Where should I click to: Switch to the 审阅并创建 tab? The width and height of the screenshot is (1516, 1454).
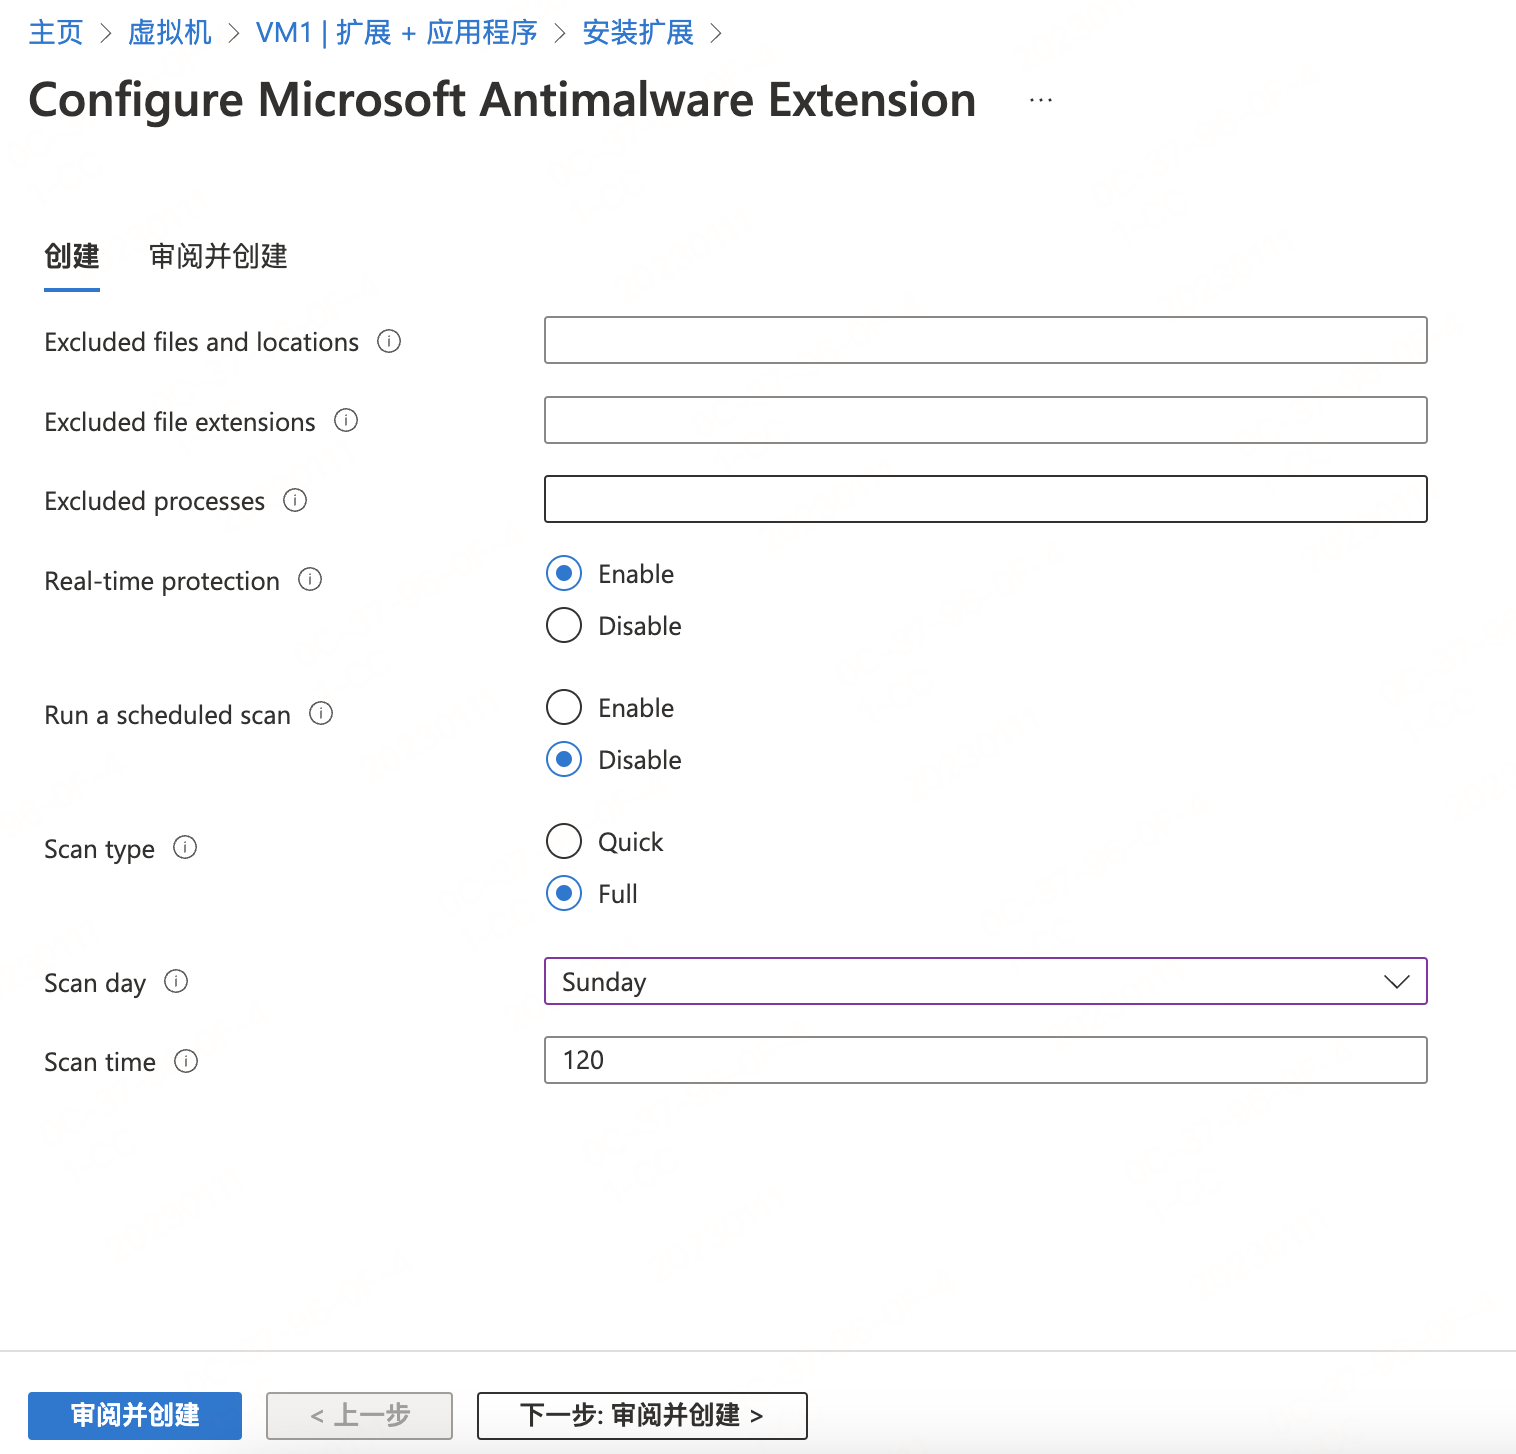point(218,257)
